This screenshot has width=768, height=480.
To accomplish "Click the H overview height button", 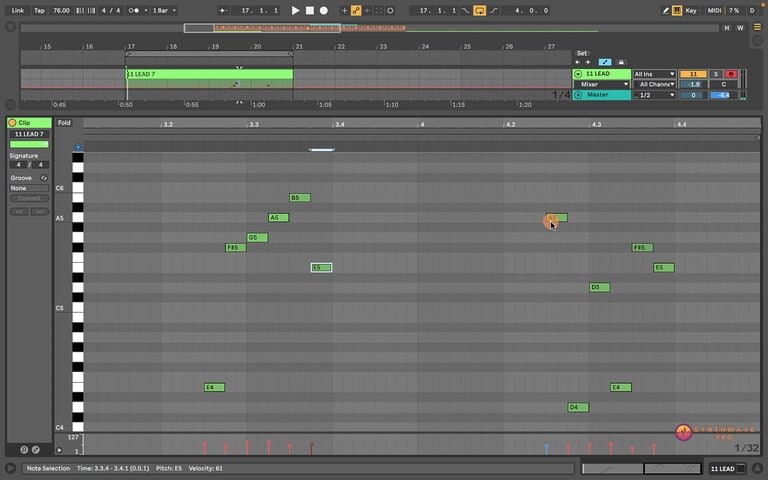I will coord(727,28).
